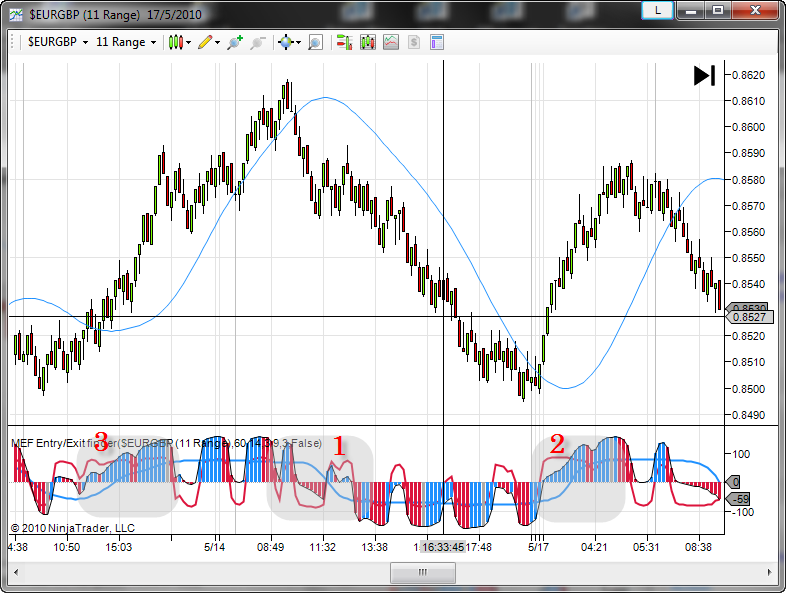Open the data series candlestick icon

pyautogui.click(x=368, y=42)
